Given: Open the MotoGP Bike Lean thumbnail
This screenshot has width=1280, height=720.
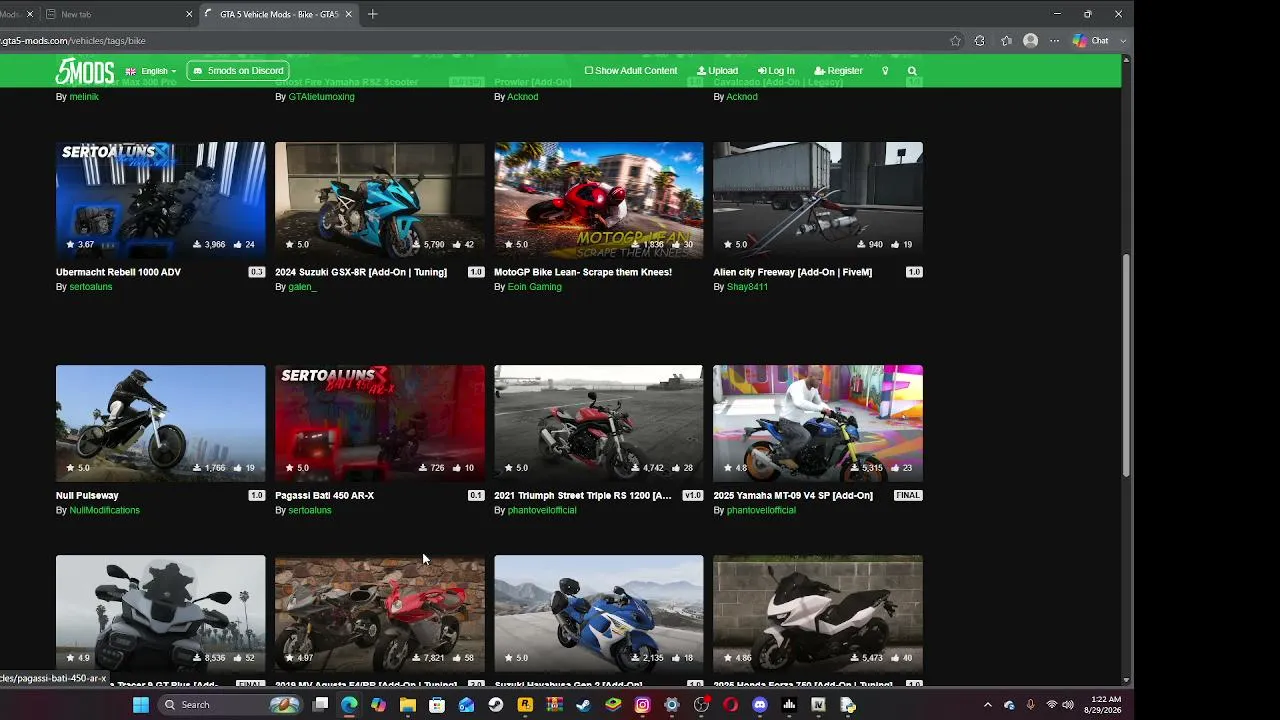Looking at the screenshot, I should (x=599, y=200).
